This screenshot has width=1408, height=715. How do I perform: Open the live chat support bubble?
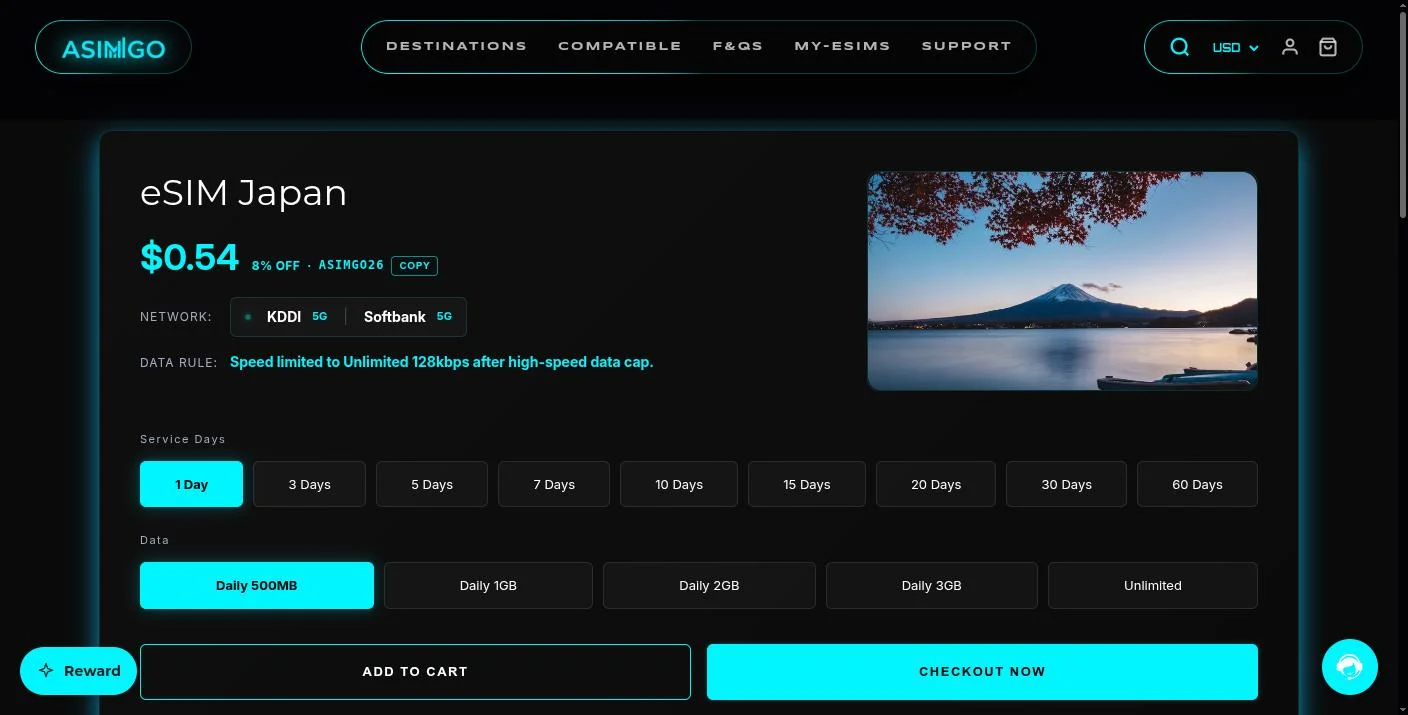click(x=1350, y=666)
